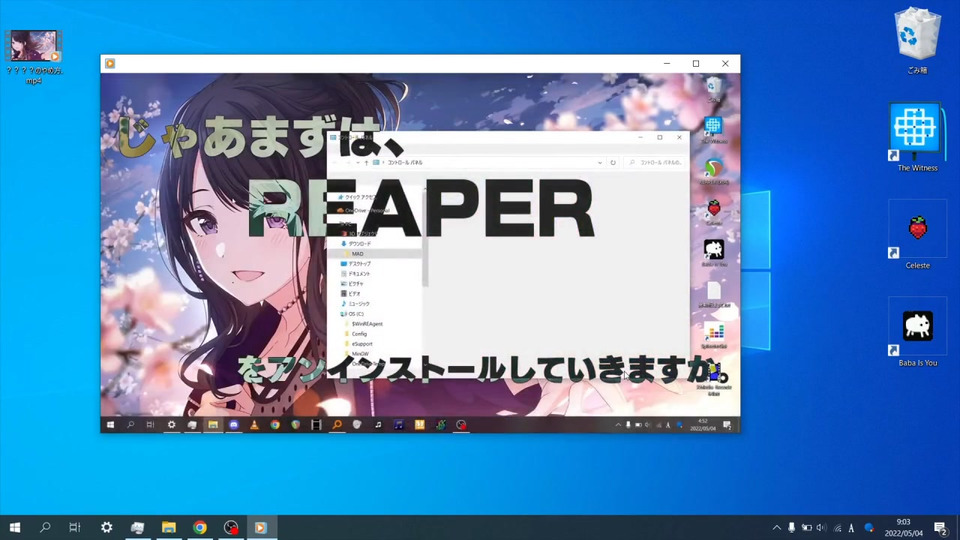The image size is (960, 540).
Task: Maximize the media player window
Action: 696,64
